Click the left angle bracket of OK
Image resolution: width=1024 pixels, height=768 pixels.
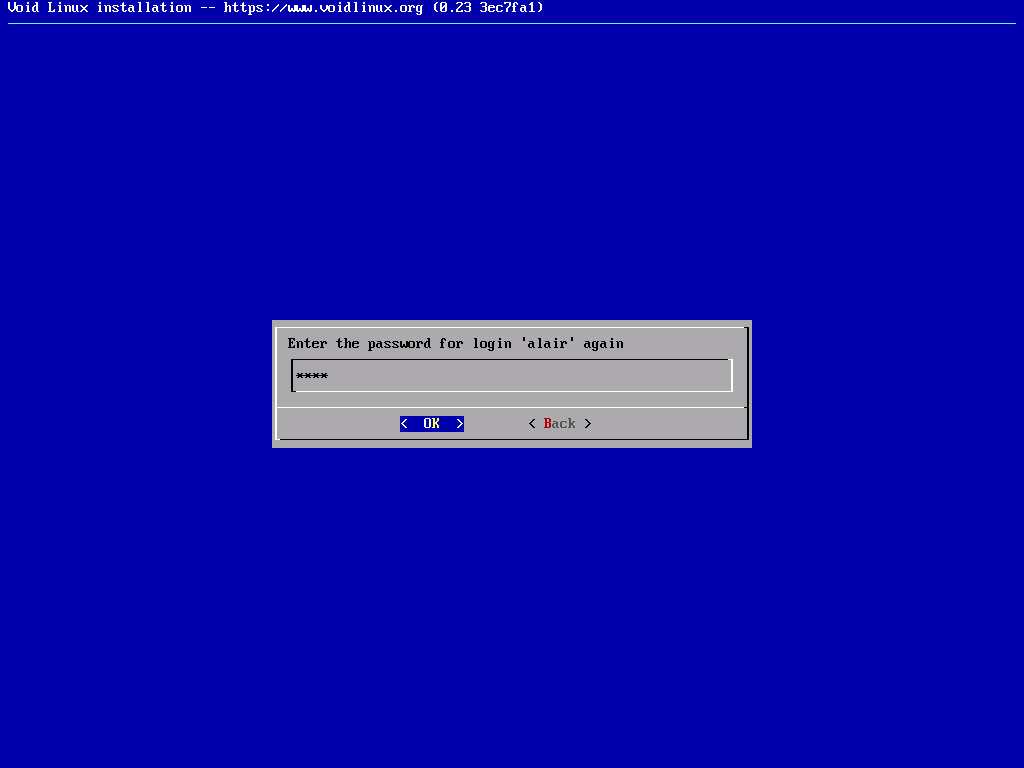(404, 423)
